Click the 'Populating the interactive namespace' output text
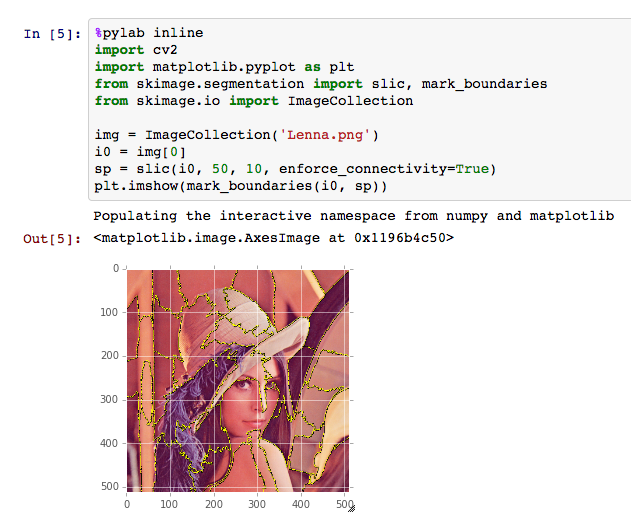Screen dimensions: 631x518 [x=354, y=216]
